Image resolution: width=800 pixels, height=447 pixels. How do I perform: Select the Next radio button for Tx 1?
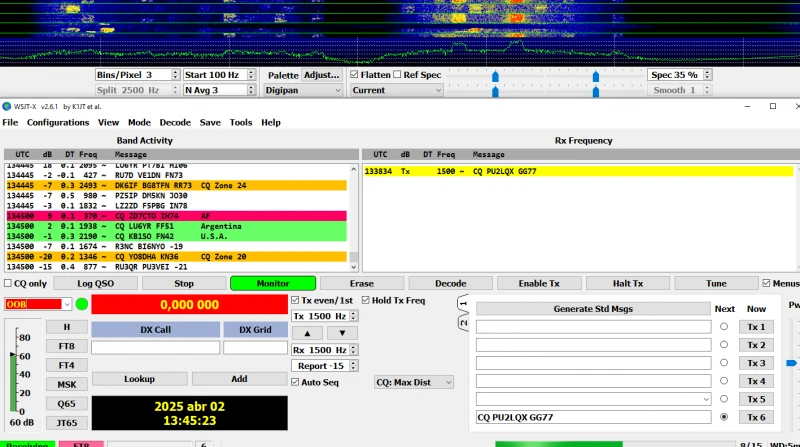click(x=724, y=327)
